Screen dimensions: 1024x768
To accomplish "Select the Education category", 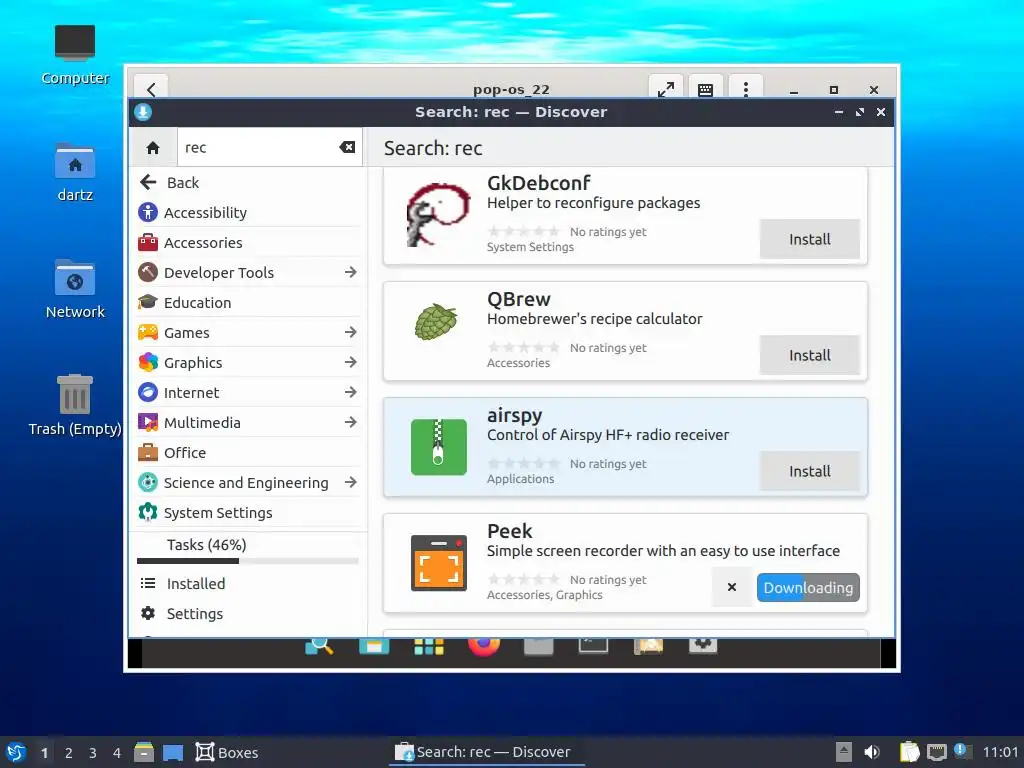I will (248, 302).
